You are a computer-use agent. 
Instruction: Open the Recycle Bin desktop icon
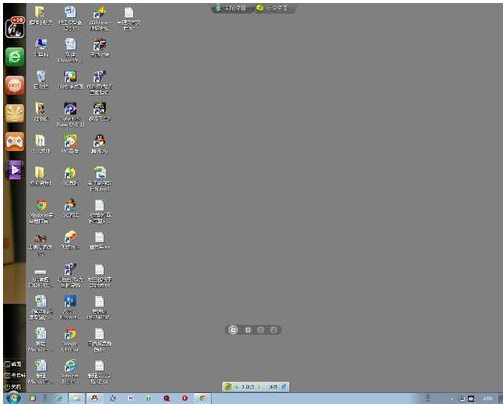click(41, 79)
